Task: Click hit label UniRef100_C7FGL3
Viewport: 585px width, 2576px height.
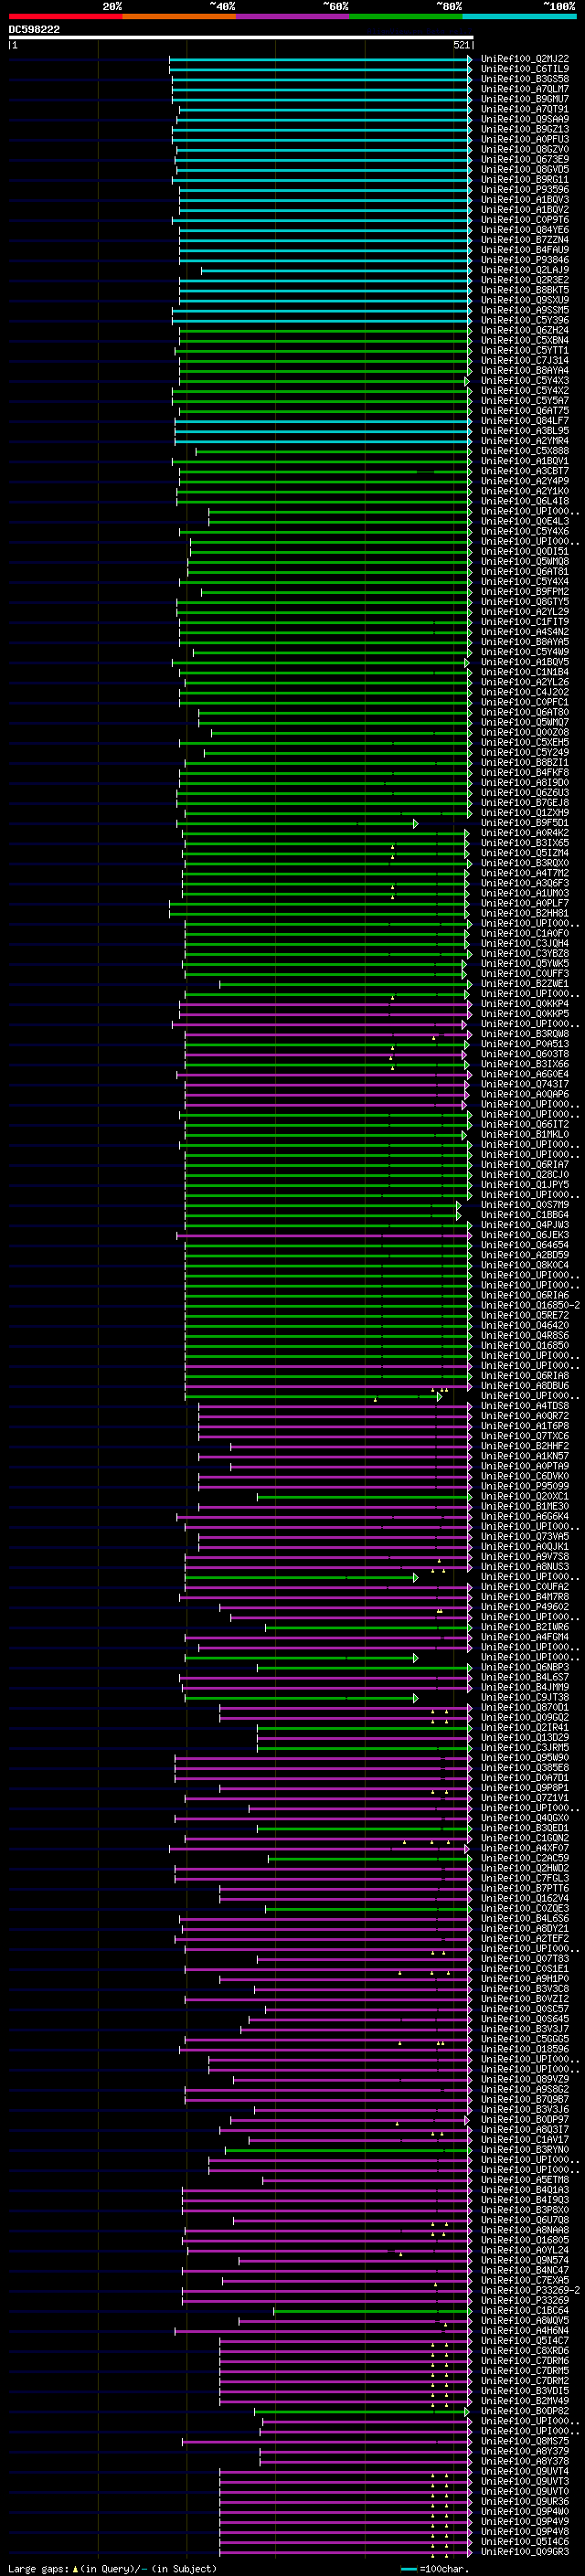Action: click(x=525, y=1879)
